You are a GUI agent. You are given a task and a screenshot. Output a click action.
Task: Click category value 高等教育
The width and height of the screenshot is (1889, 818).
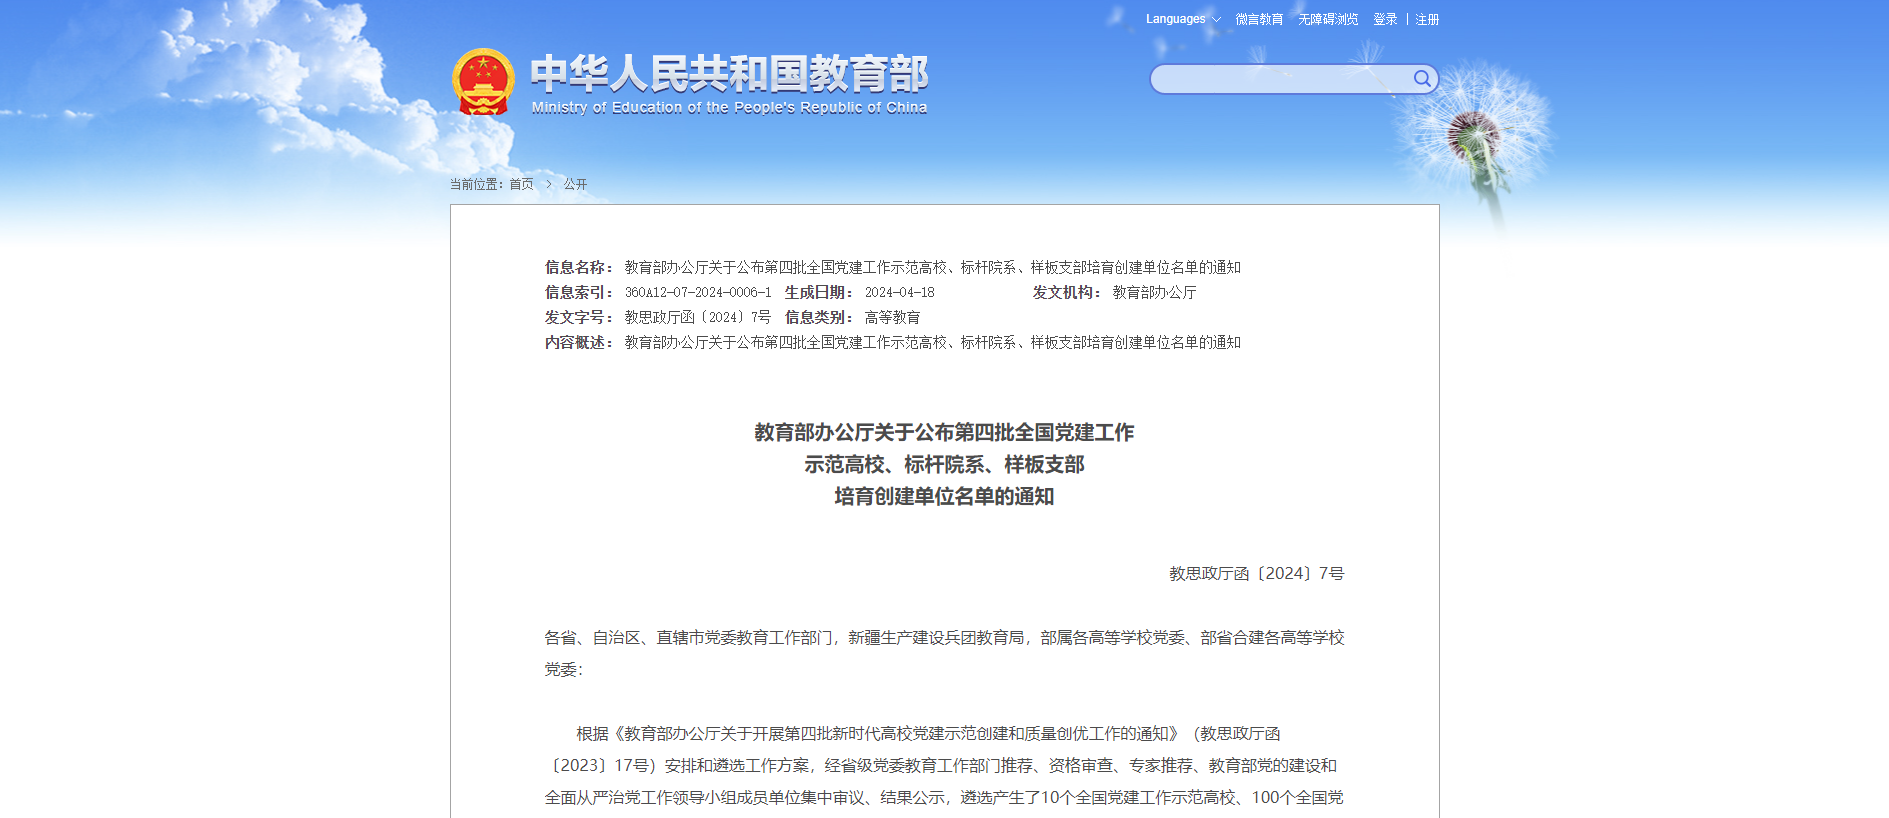[x=892, y=317]
